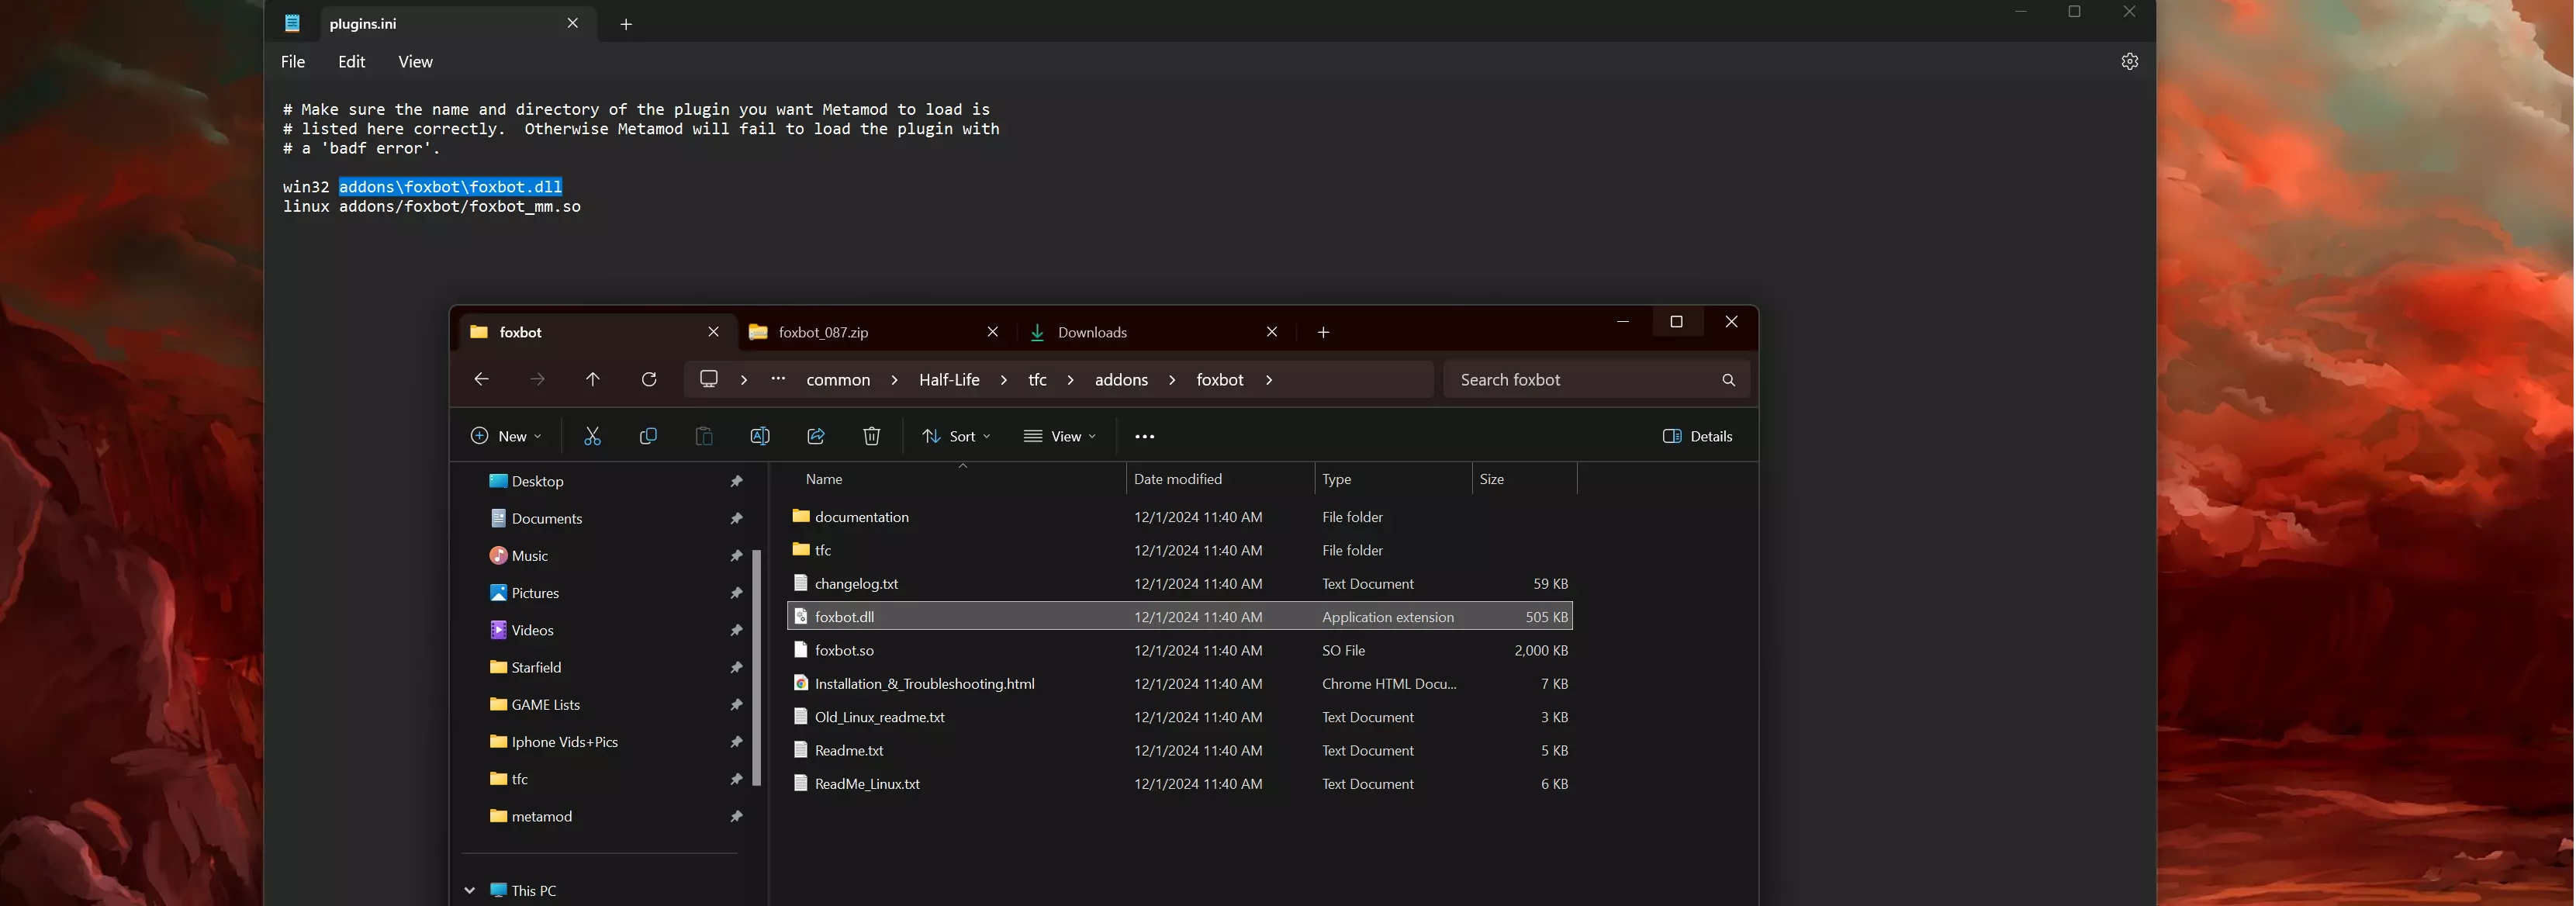Viewport: 2576px width, 906px height.
Task: Toggle the Details pane
Action: click(x=1697, y=436)
